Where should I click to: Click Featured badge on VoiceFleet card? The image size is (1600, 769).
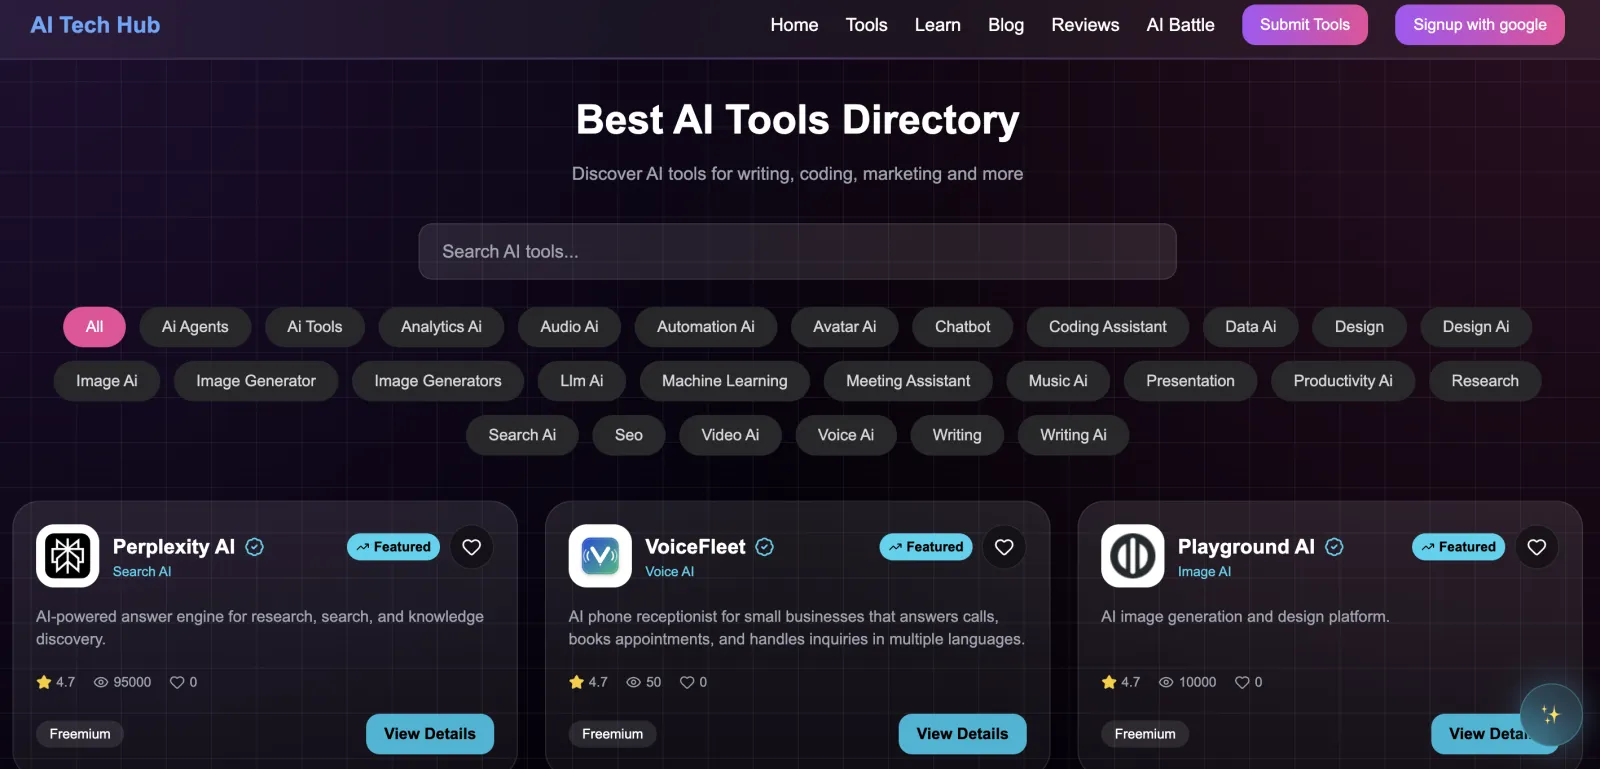pyautogui.click(x=926, y=547)
